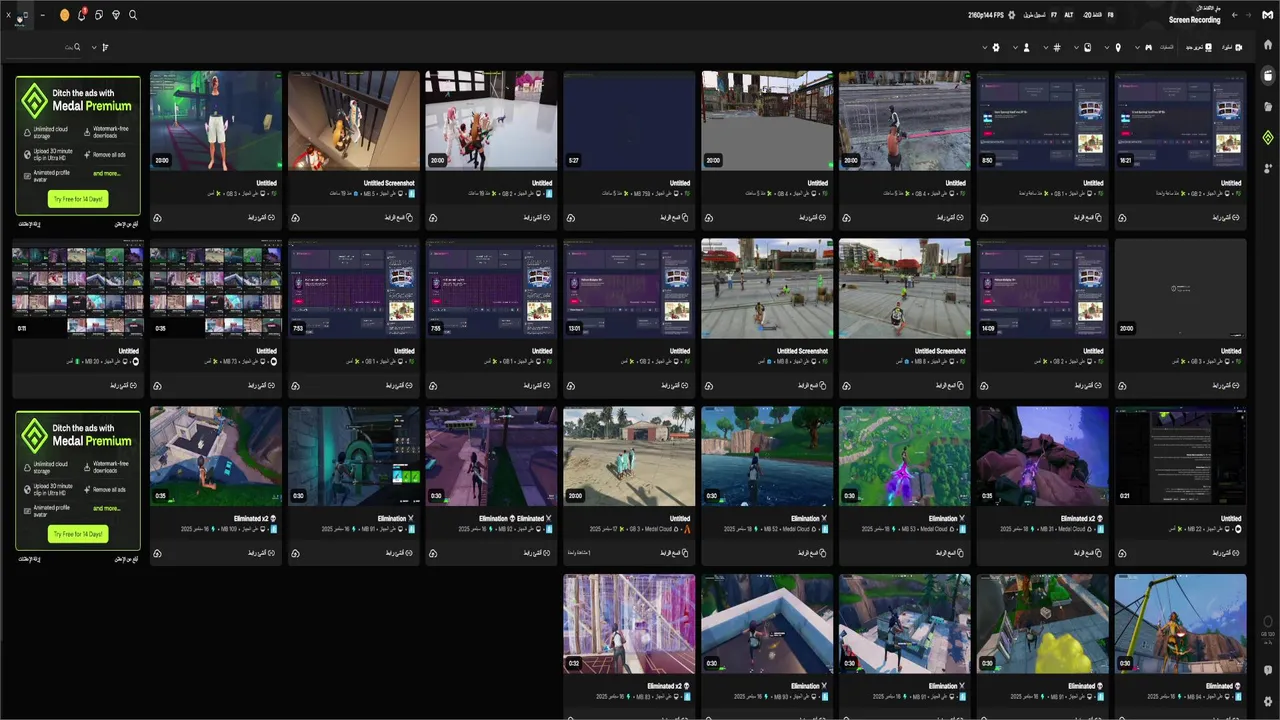1280x720 pixels.
Task: Click the sort order icon in the toolbar
Action: pyautogui.click(x=105, y=47)
